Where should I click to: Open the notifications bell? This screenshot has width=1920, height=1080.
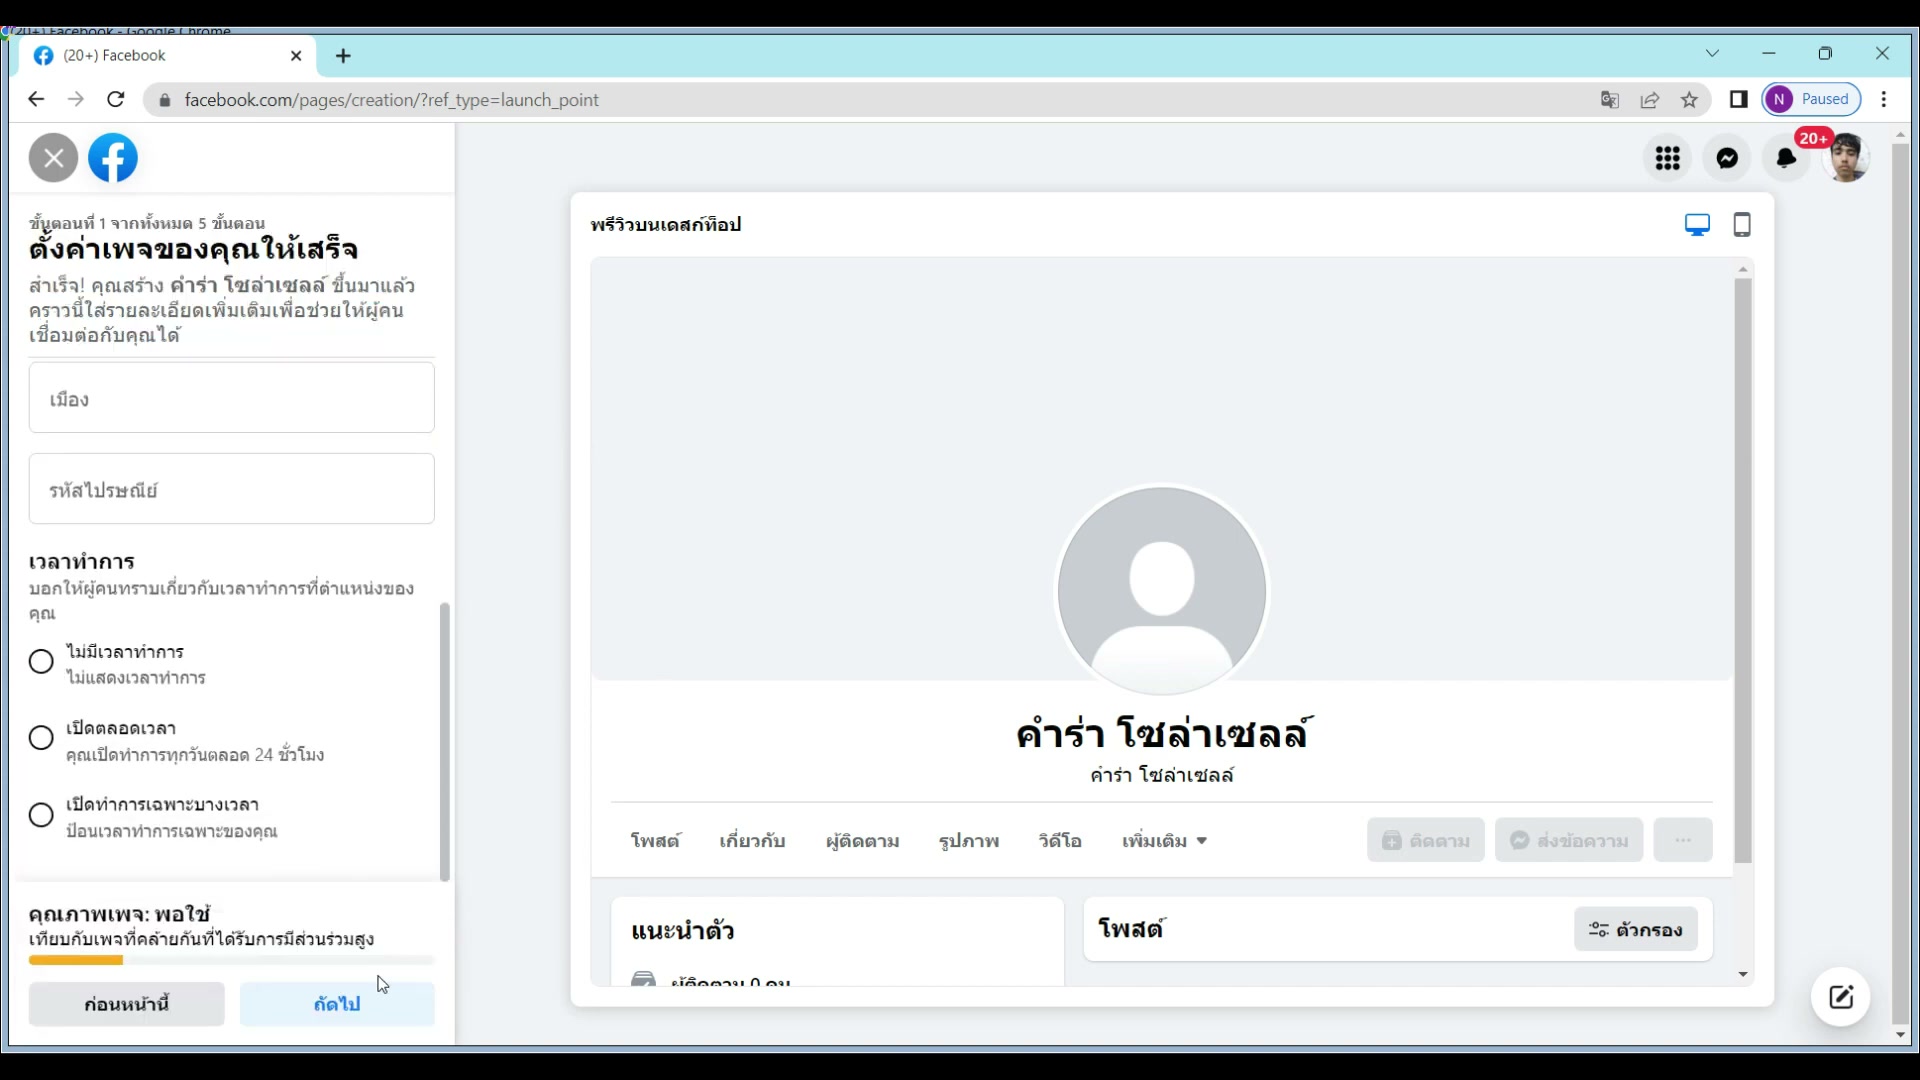1786,158
